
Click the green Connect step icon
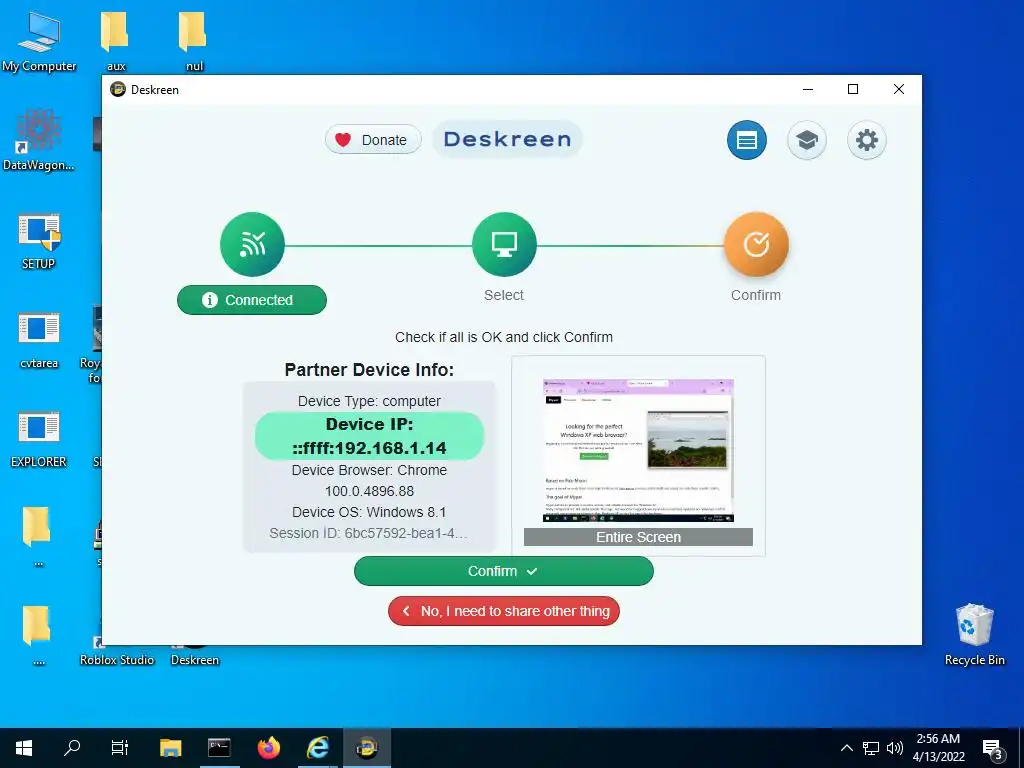pos(252,244)
